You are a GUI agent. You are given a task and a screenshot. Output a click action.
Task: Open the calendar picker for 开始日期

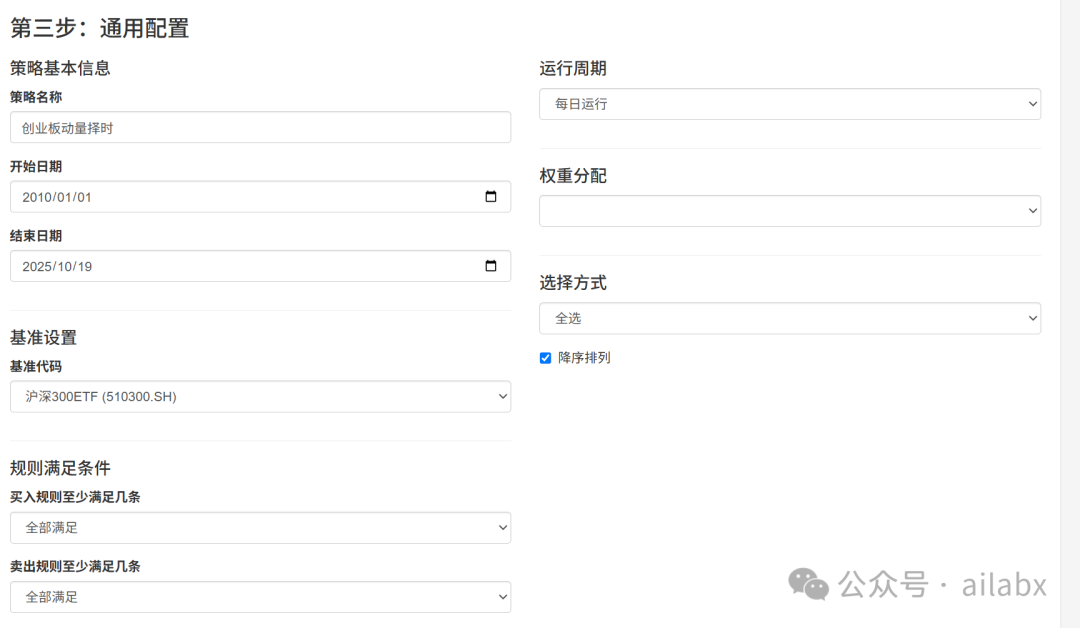pyautogui.click(x=491, y=196)
